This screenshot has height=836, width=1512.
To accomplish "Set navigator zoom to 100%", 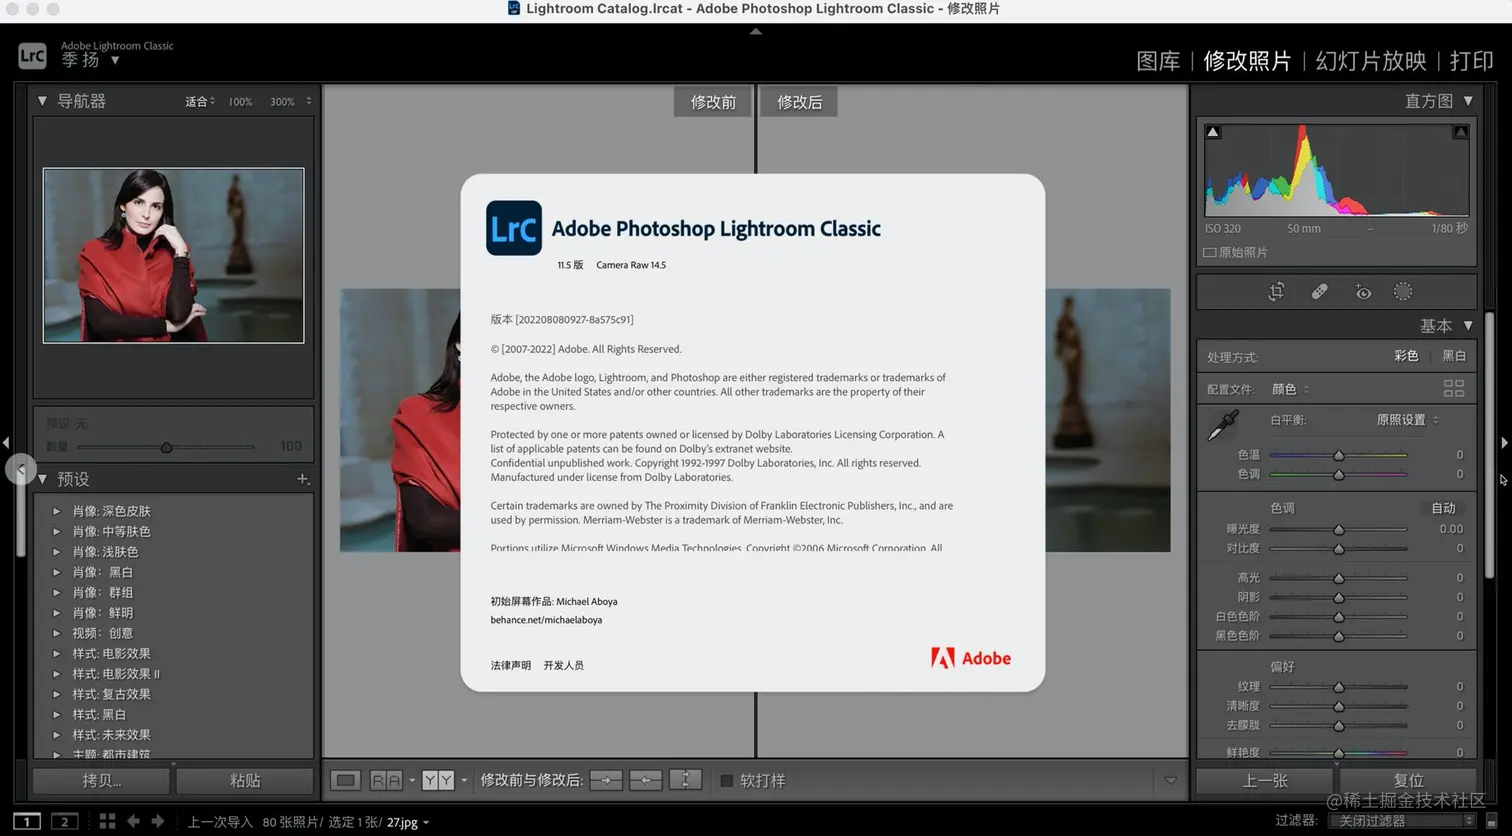I will (x=240, y=102).
